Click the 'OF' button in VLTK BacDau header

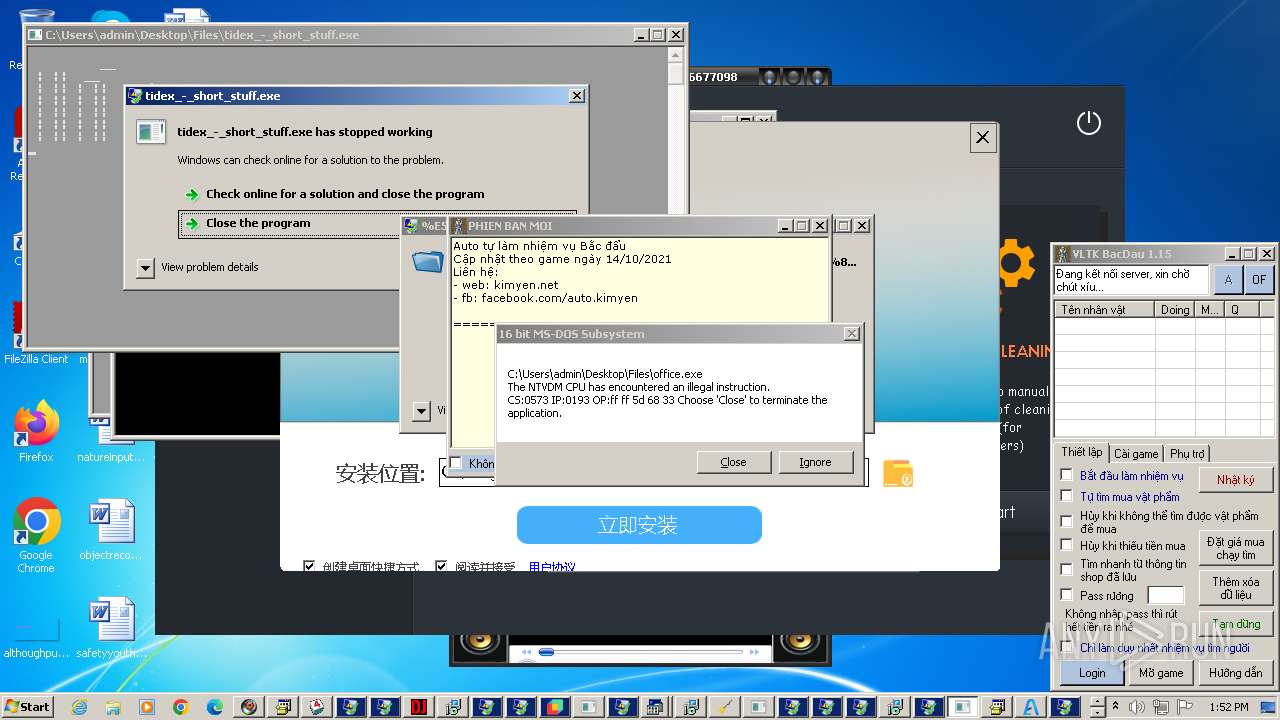pos(1259,280)
